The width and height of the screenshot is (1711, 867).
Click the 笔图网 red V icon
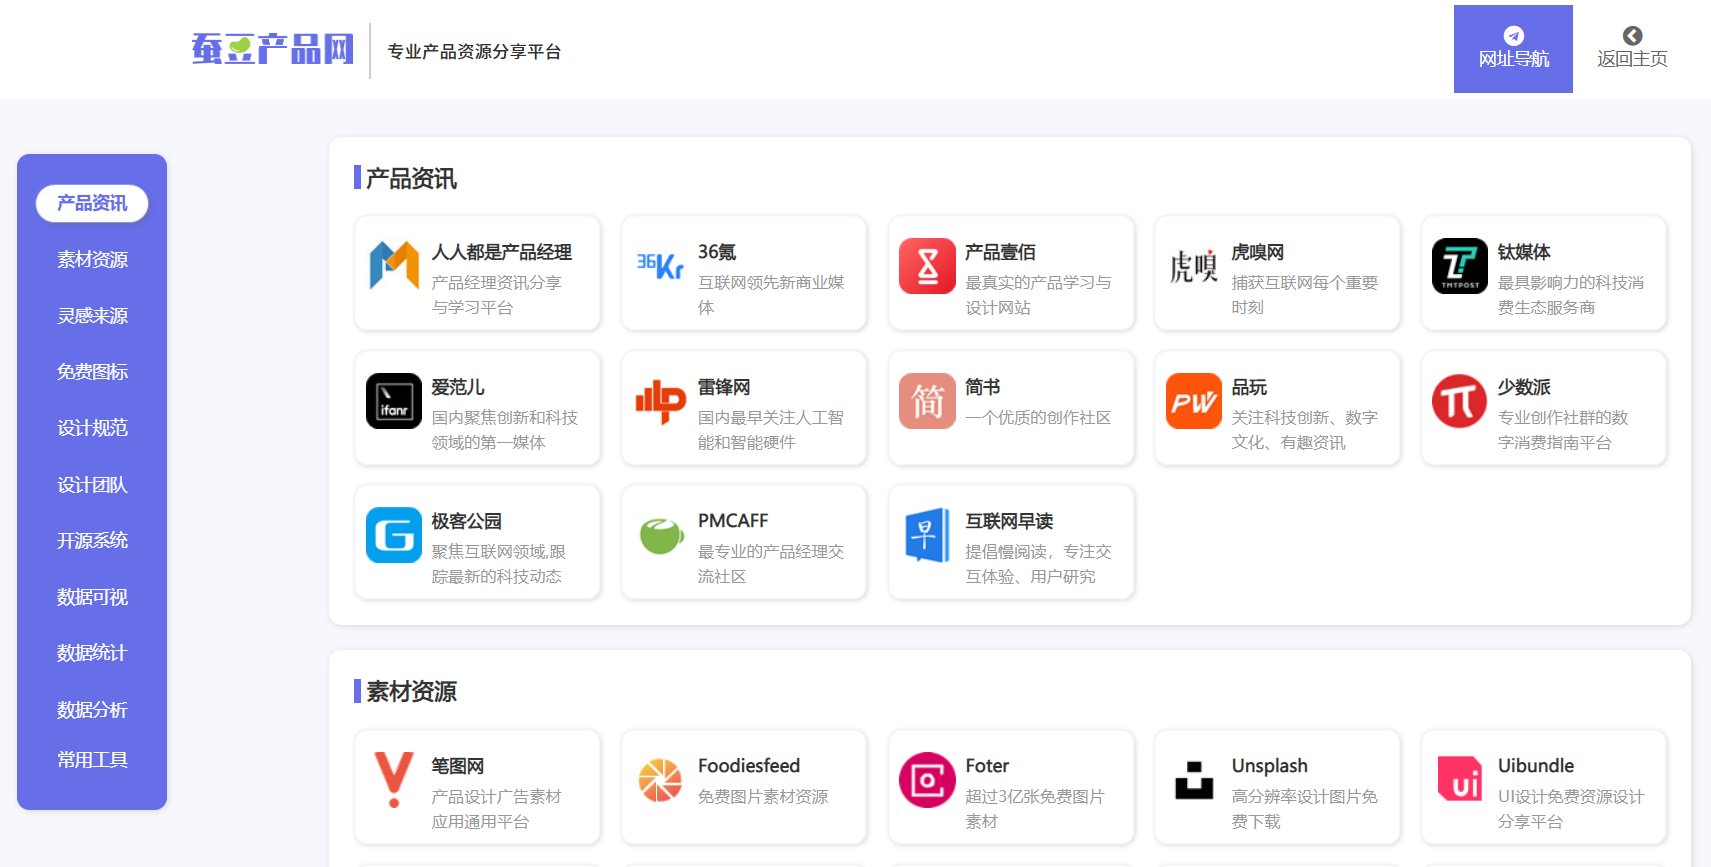click(394, 780)
